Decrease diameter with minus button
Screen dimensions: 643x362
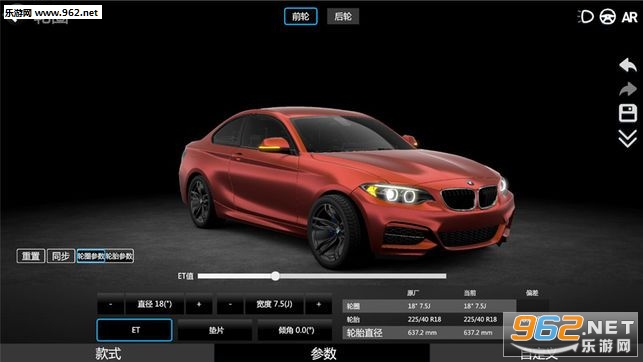111,304
